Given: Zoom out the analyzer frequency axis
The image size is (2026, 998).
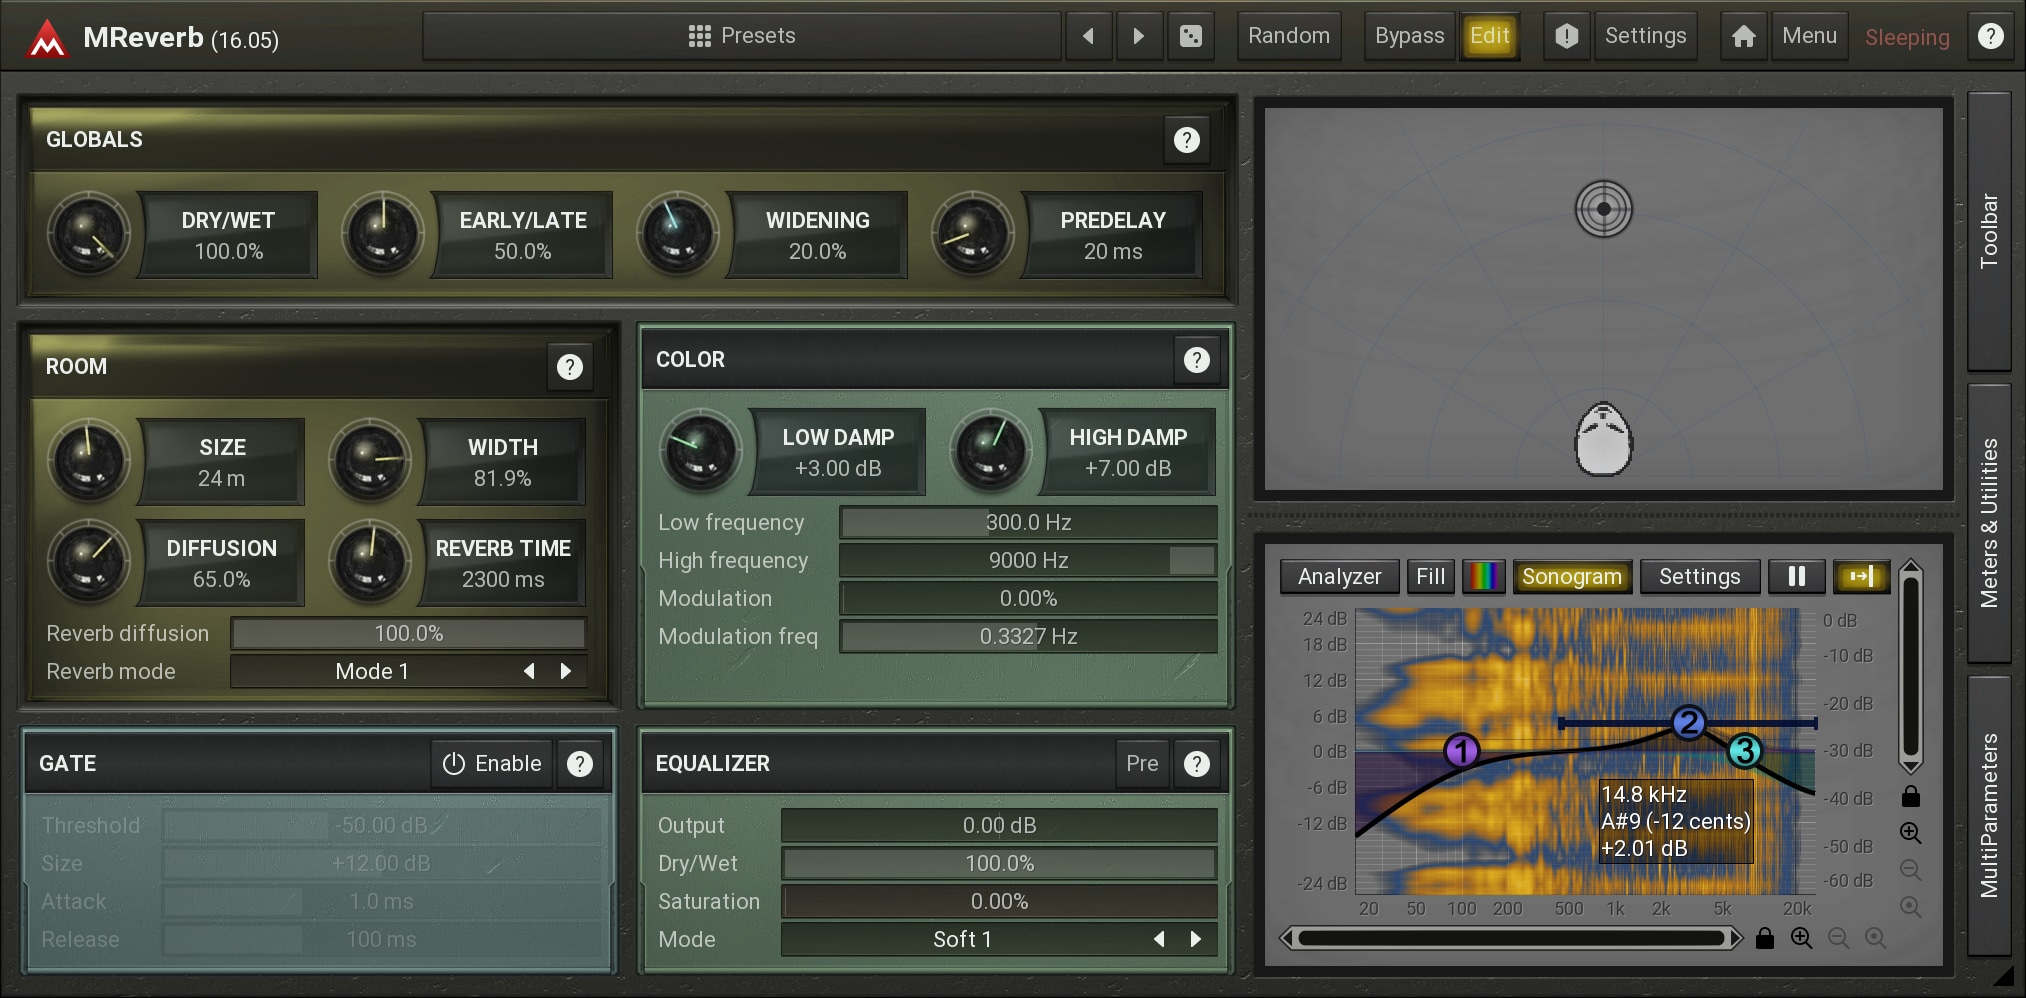Looking at the screenshot, I should [x=1838, y=938].
